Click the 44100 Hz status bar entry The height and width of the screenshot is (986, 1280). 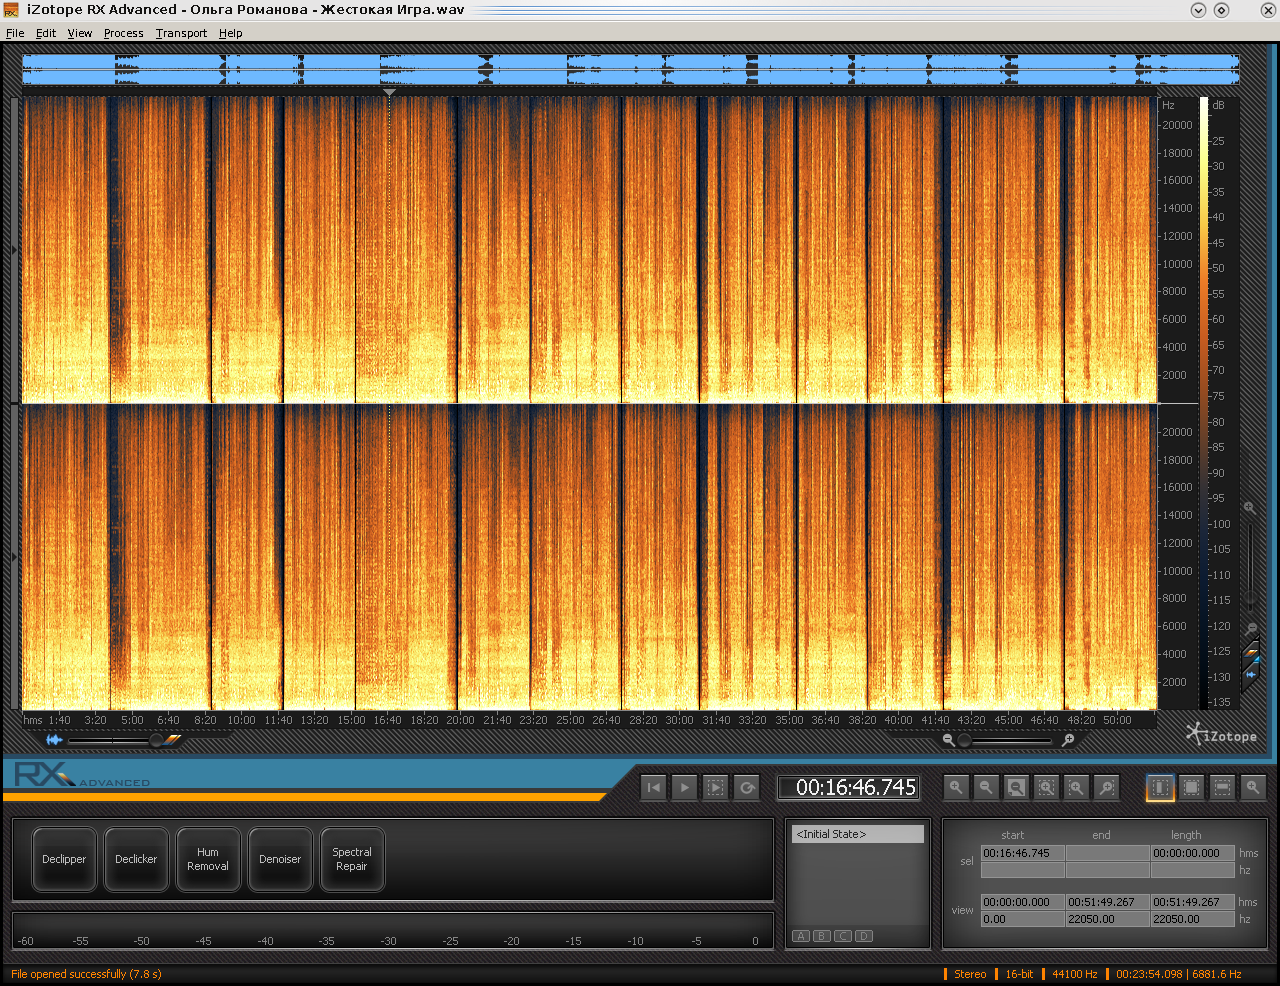click(x=1074, y=974)
